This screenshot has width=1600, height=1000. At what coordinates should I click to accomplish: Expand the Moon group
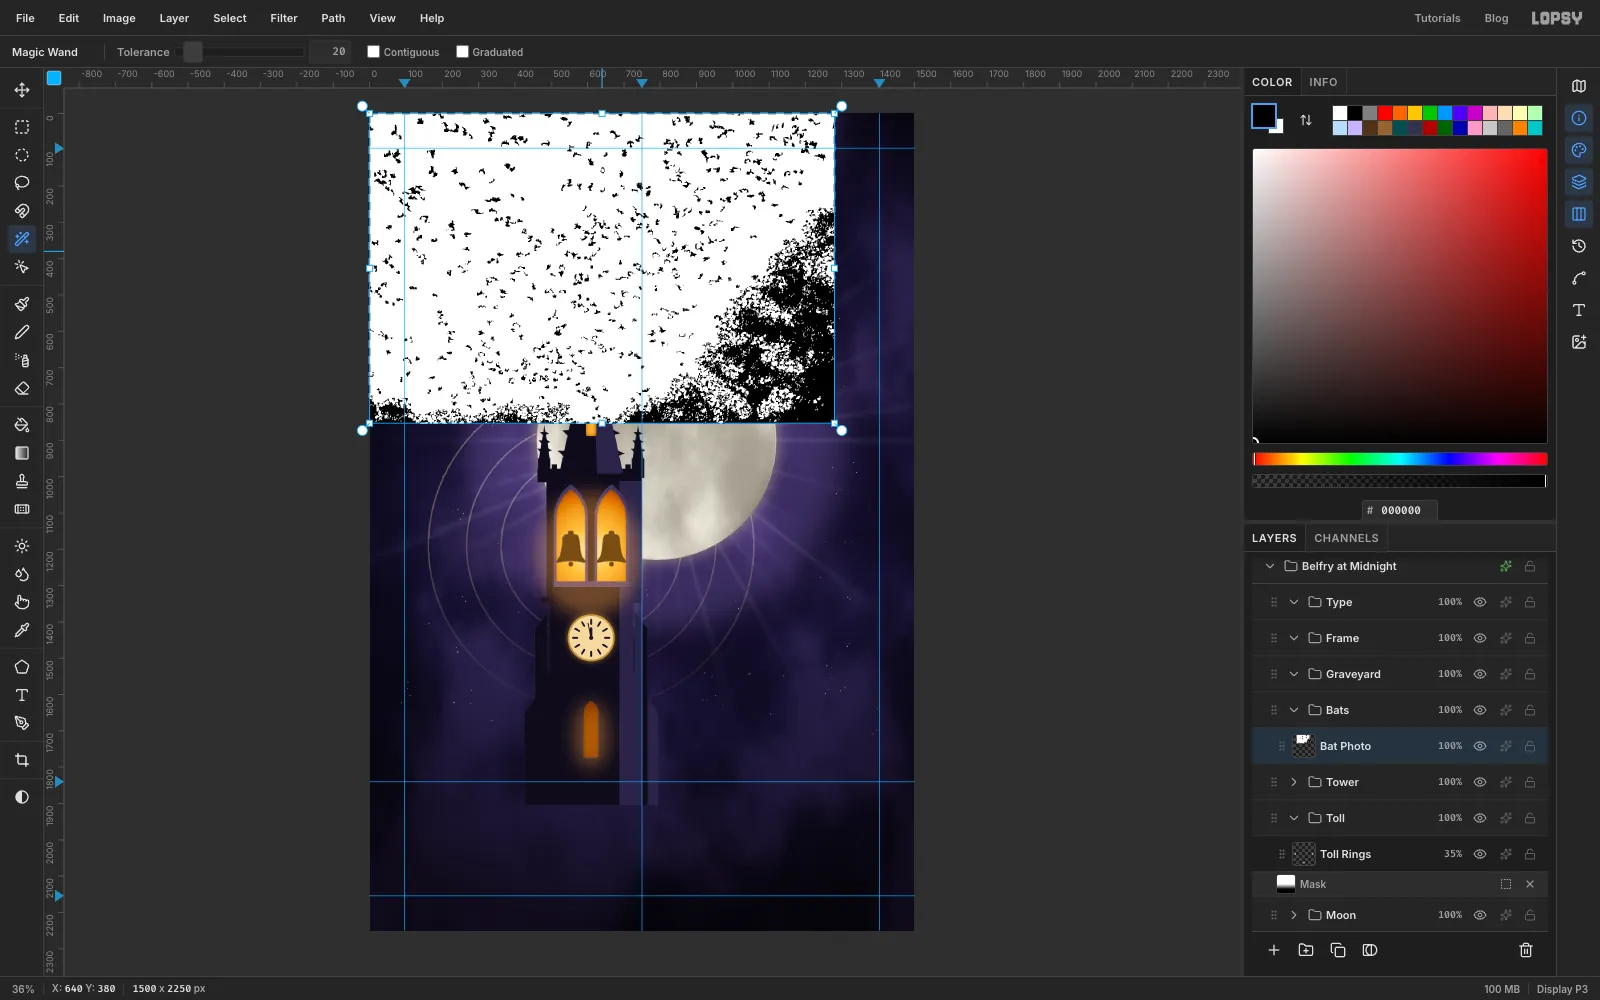tap(1294, 915)
